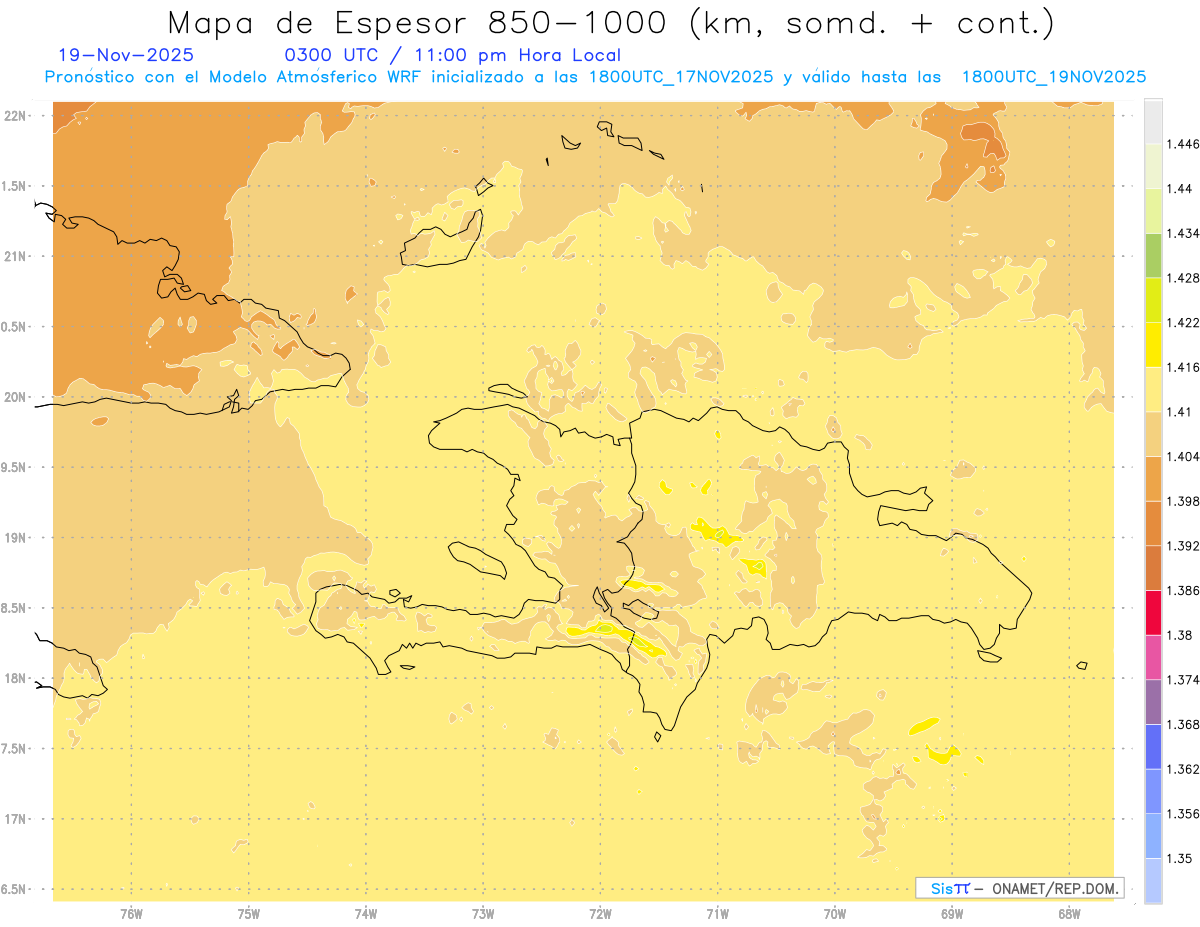Pick the blue legend swatch between 1.362 and 1.368
Viewport: 1200px width, 927px height.
tap(1153, 747)
